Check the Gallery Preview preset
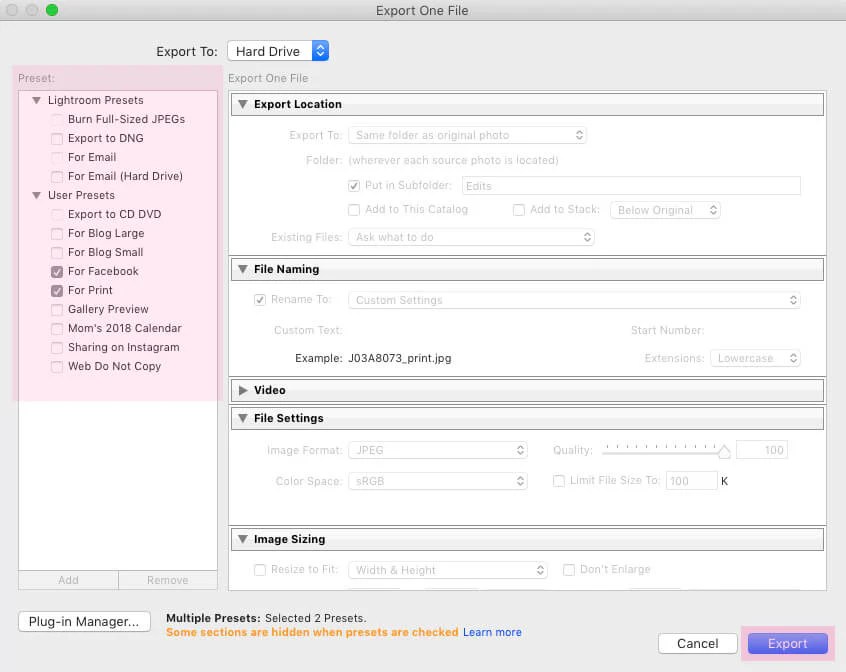The width and height of the screenshot is (846, 672). (57, 310)
